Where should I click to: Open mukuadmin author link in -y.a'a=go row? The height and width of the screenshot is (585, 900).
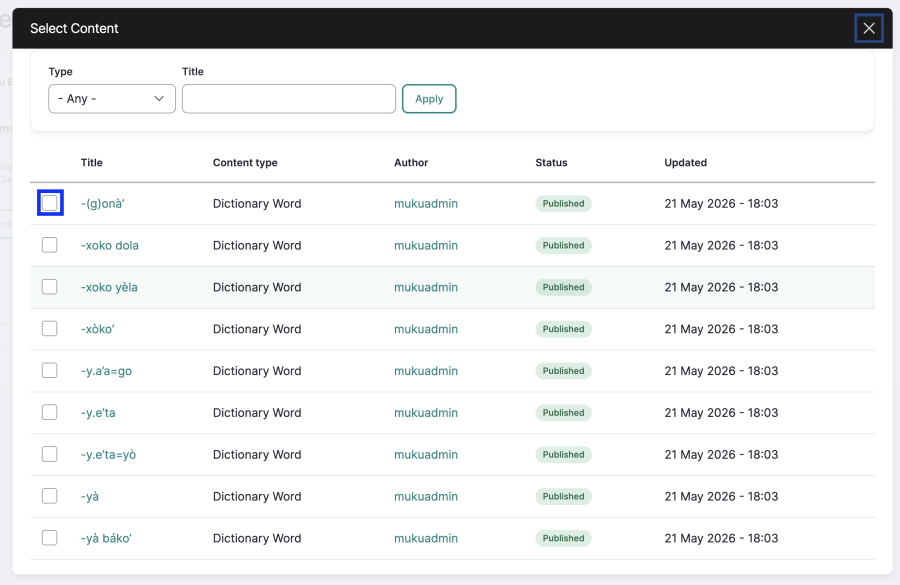426,371
